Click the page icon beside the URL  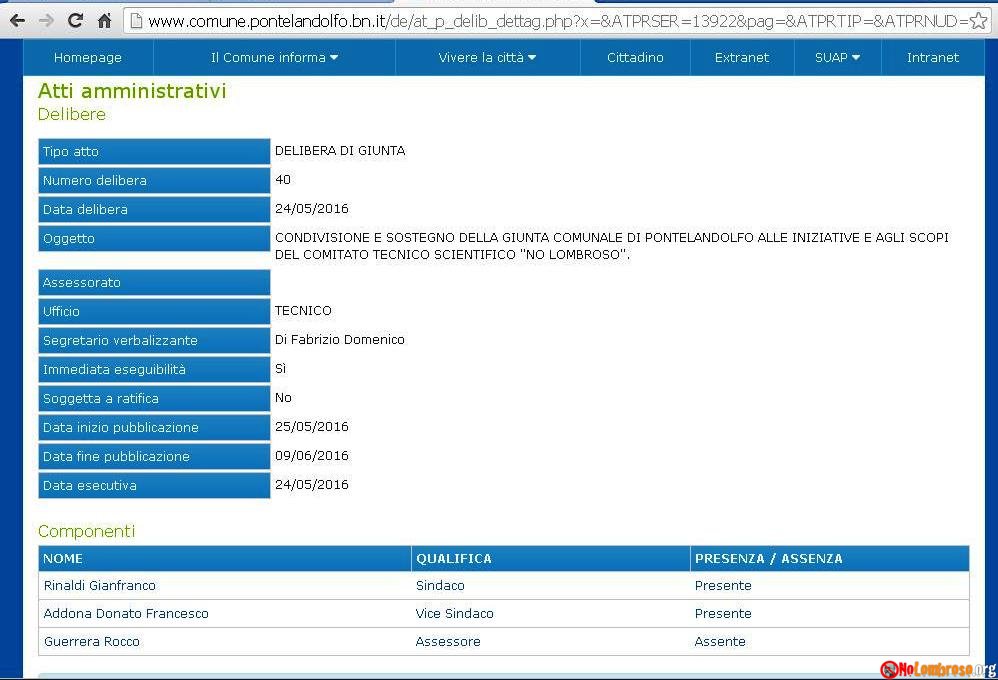135,21
